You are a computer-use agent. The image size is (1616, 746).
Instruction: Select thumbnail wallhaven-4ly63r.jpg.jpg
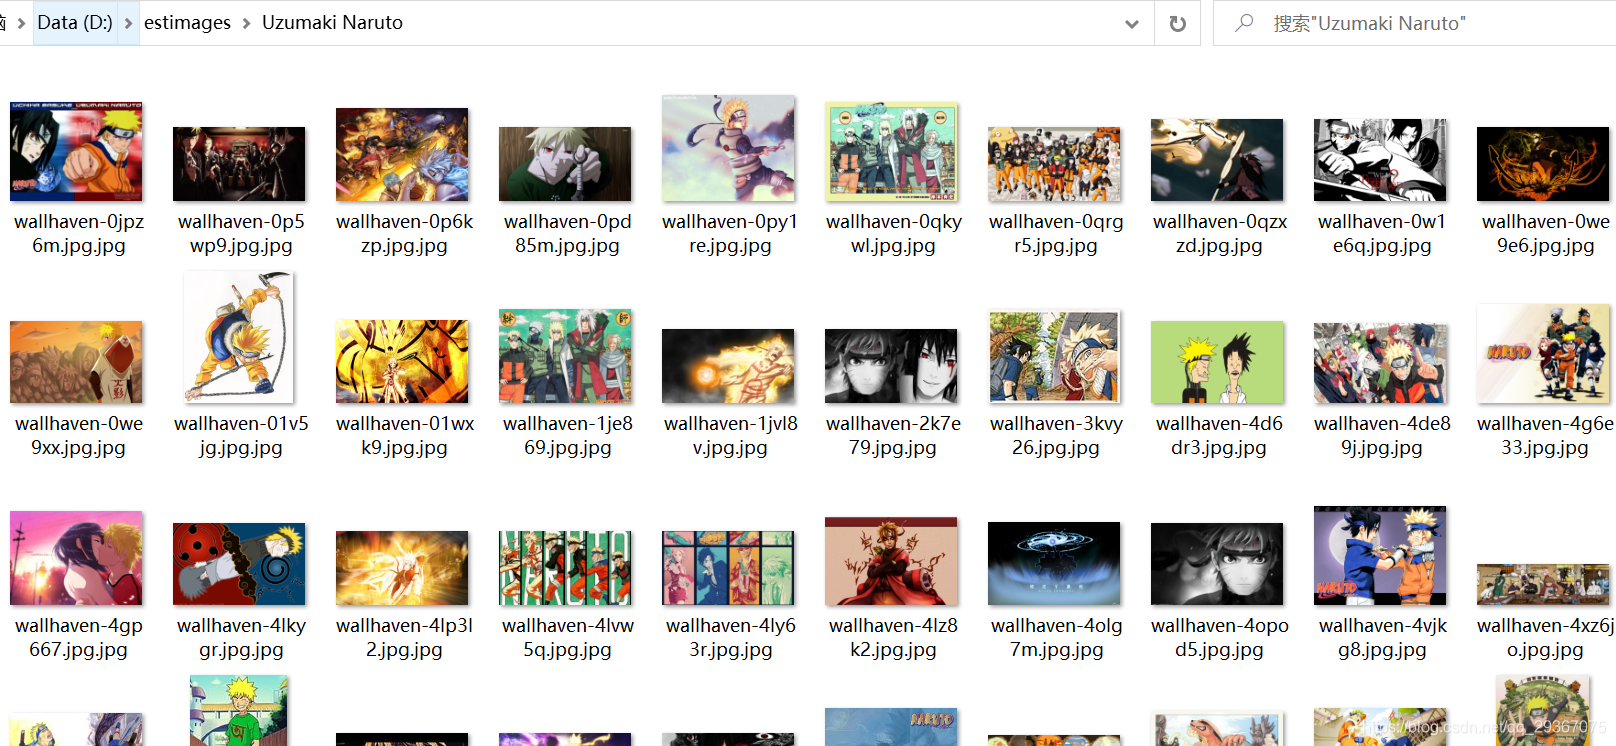pyautogui.click(x=728, y=568)
